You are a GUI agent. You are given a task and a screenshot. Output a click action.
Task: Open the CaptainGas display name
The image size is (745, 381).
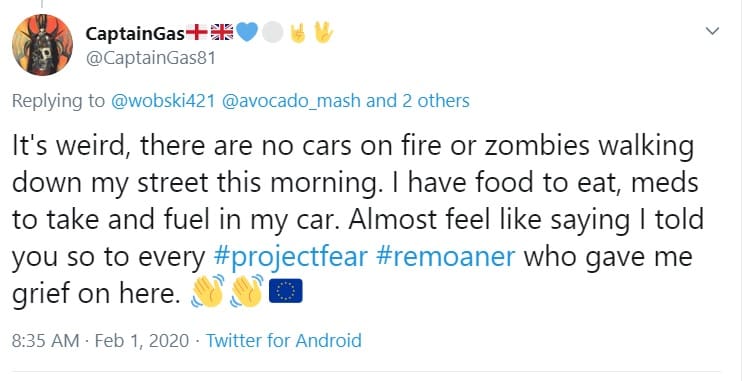pyautogui.click(x=135, y=33)
